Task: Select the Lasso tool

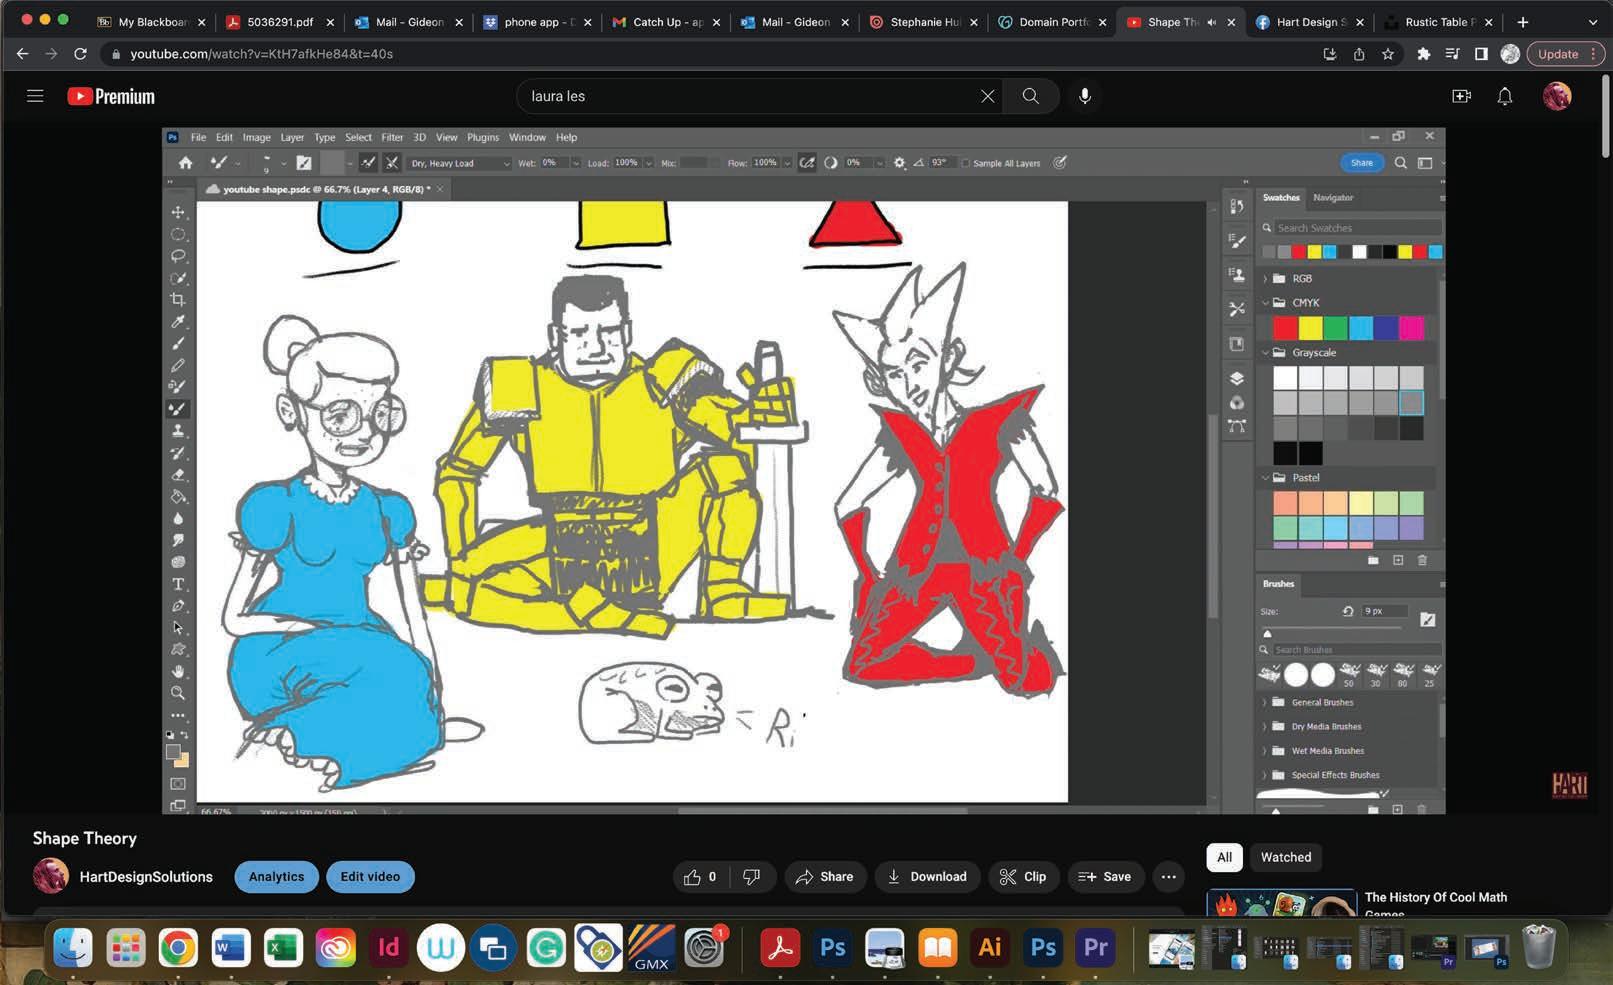Action: pos(178,256)
